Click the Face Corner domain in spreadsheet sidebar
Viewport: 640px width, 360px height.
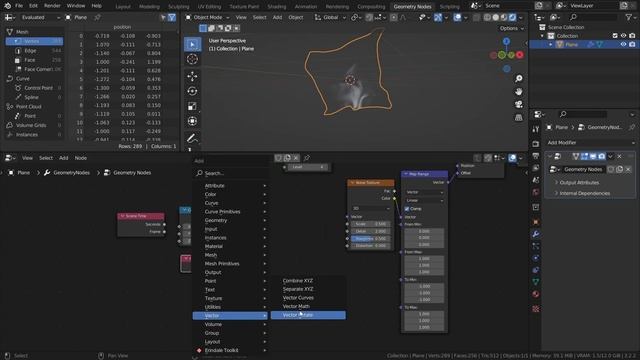pos(34,69)
